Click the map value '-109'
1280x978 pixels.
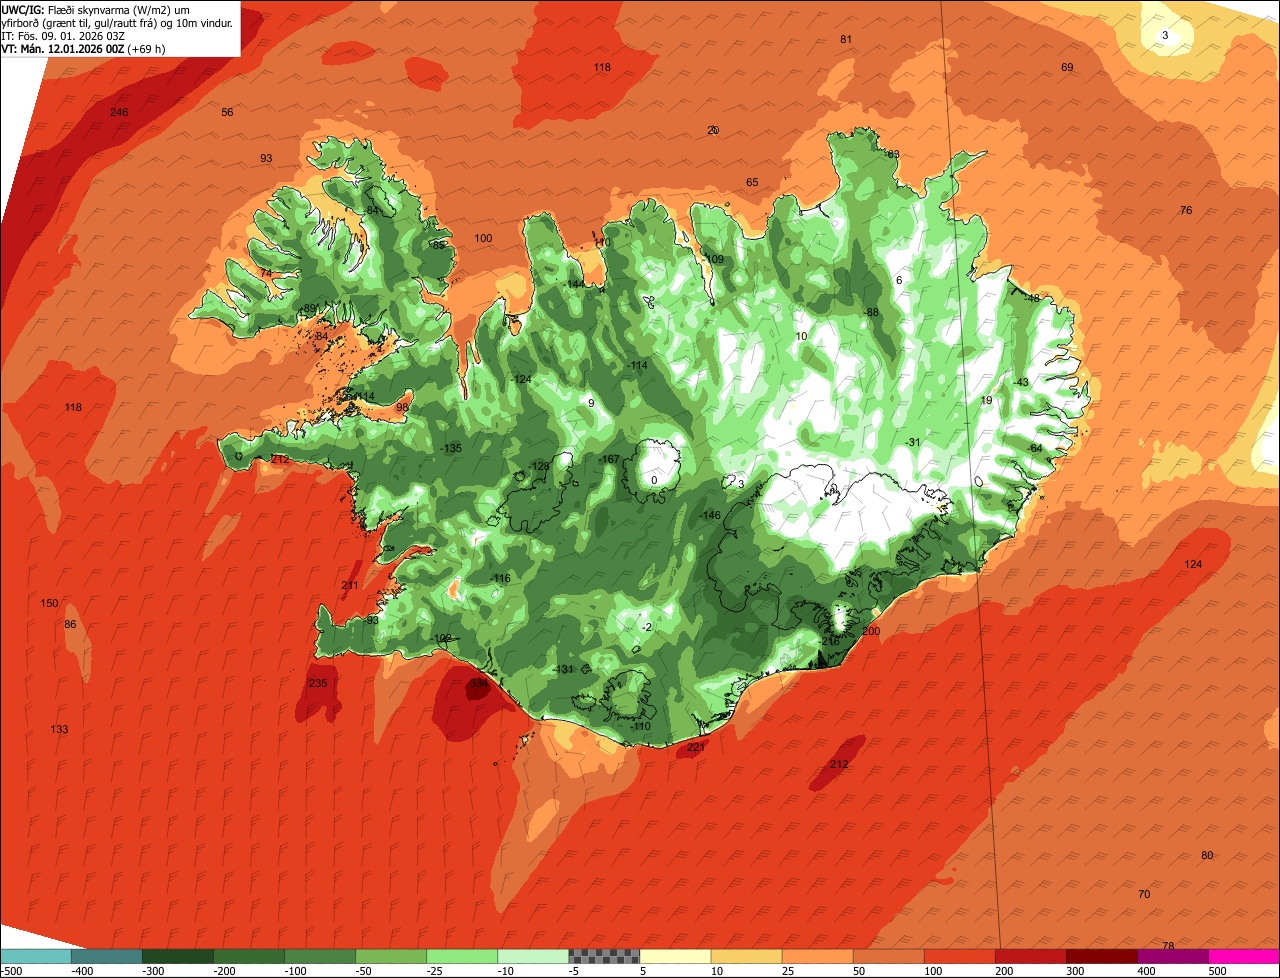[x=713, y=259]
